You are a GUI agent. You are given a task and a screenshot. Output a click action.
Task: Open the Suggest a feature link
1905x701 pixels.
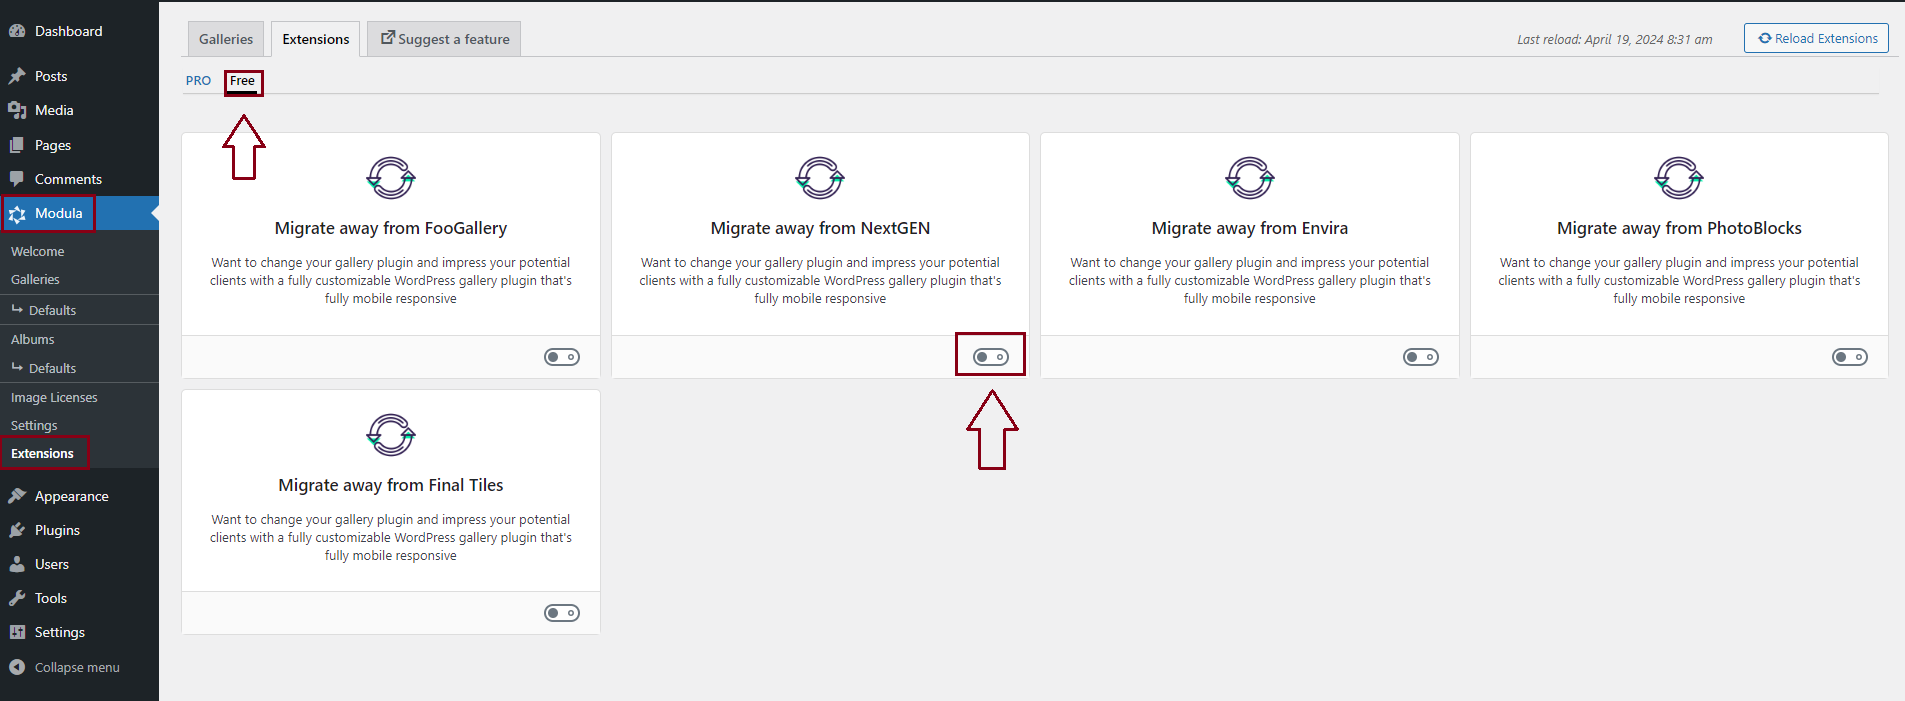(444, 39)
